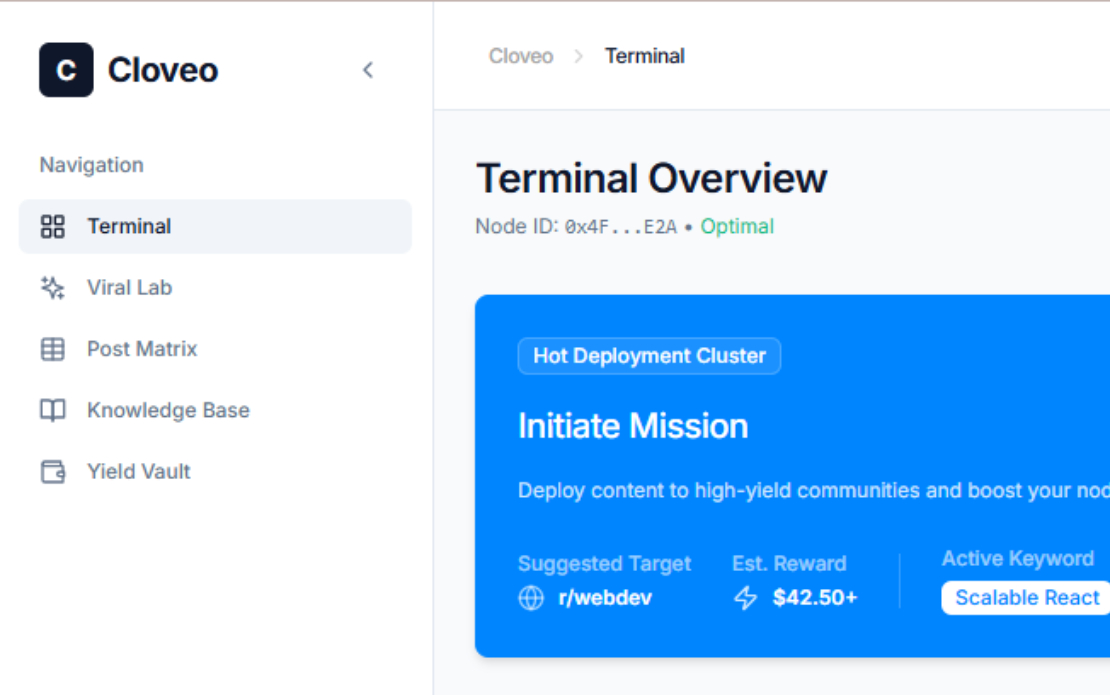
Task: Click the Terminal grid icon in sidebar
Action: click(x=52, y=226)
